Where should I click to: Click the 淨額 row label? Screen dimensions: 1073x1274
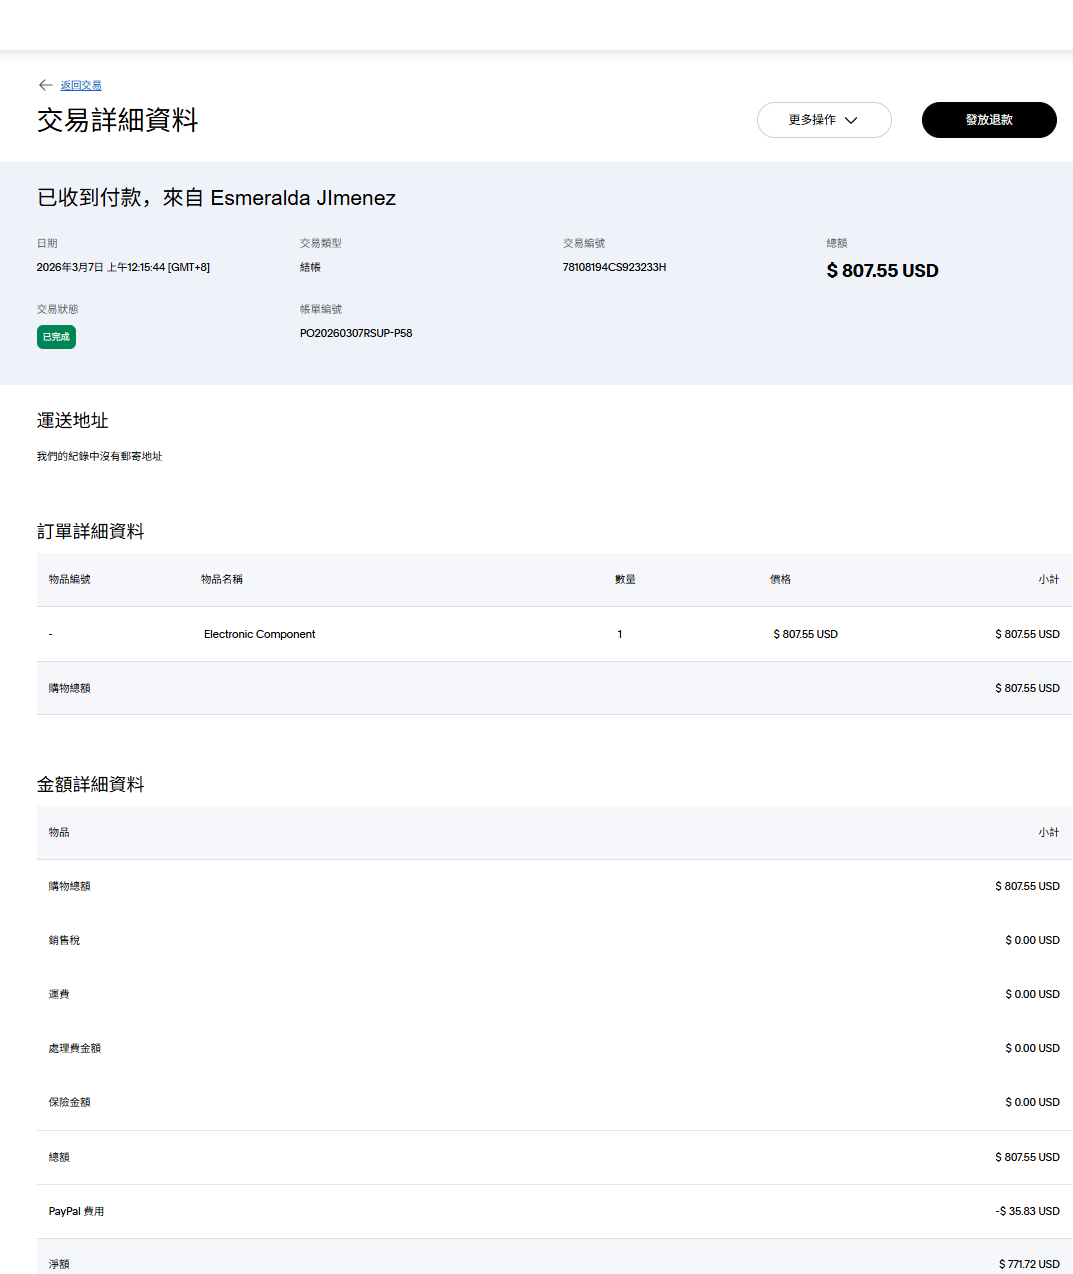click(x=59, y=1264)
